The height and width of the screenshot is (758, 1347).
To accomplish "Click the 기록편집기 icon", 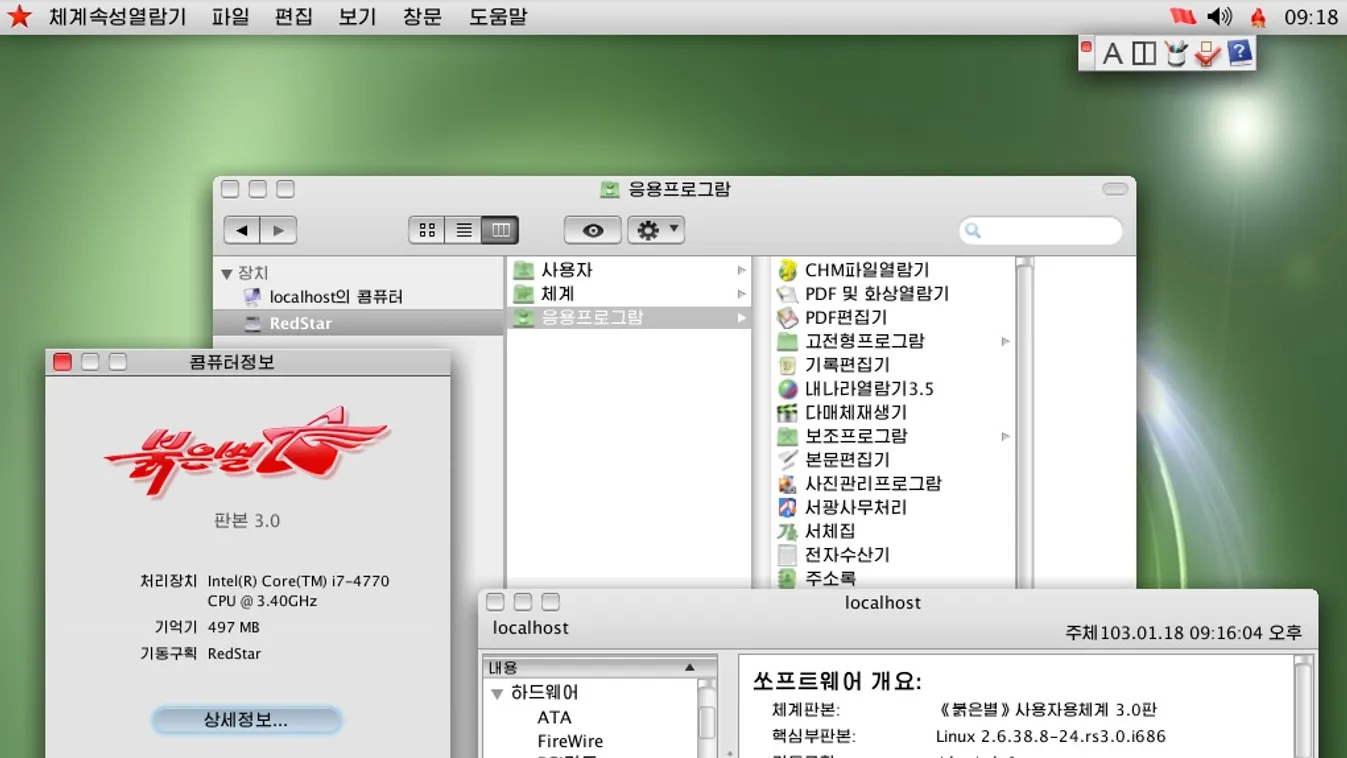I will (788, 365).
